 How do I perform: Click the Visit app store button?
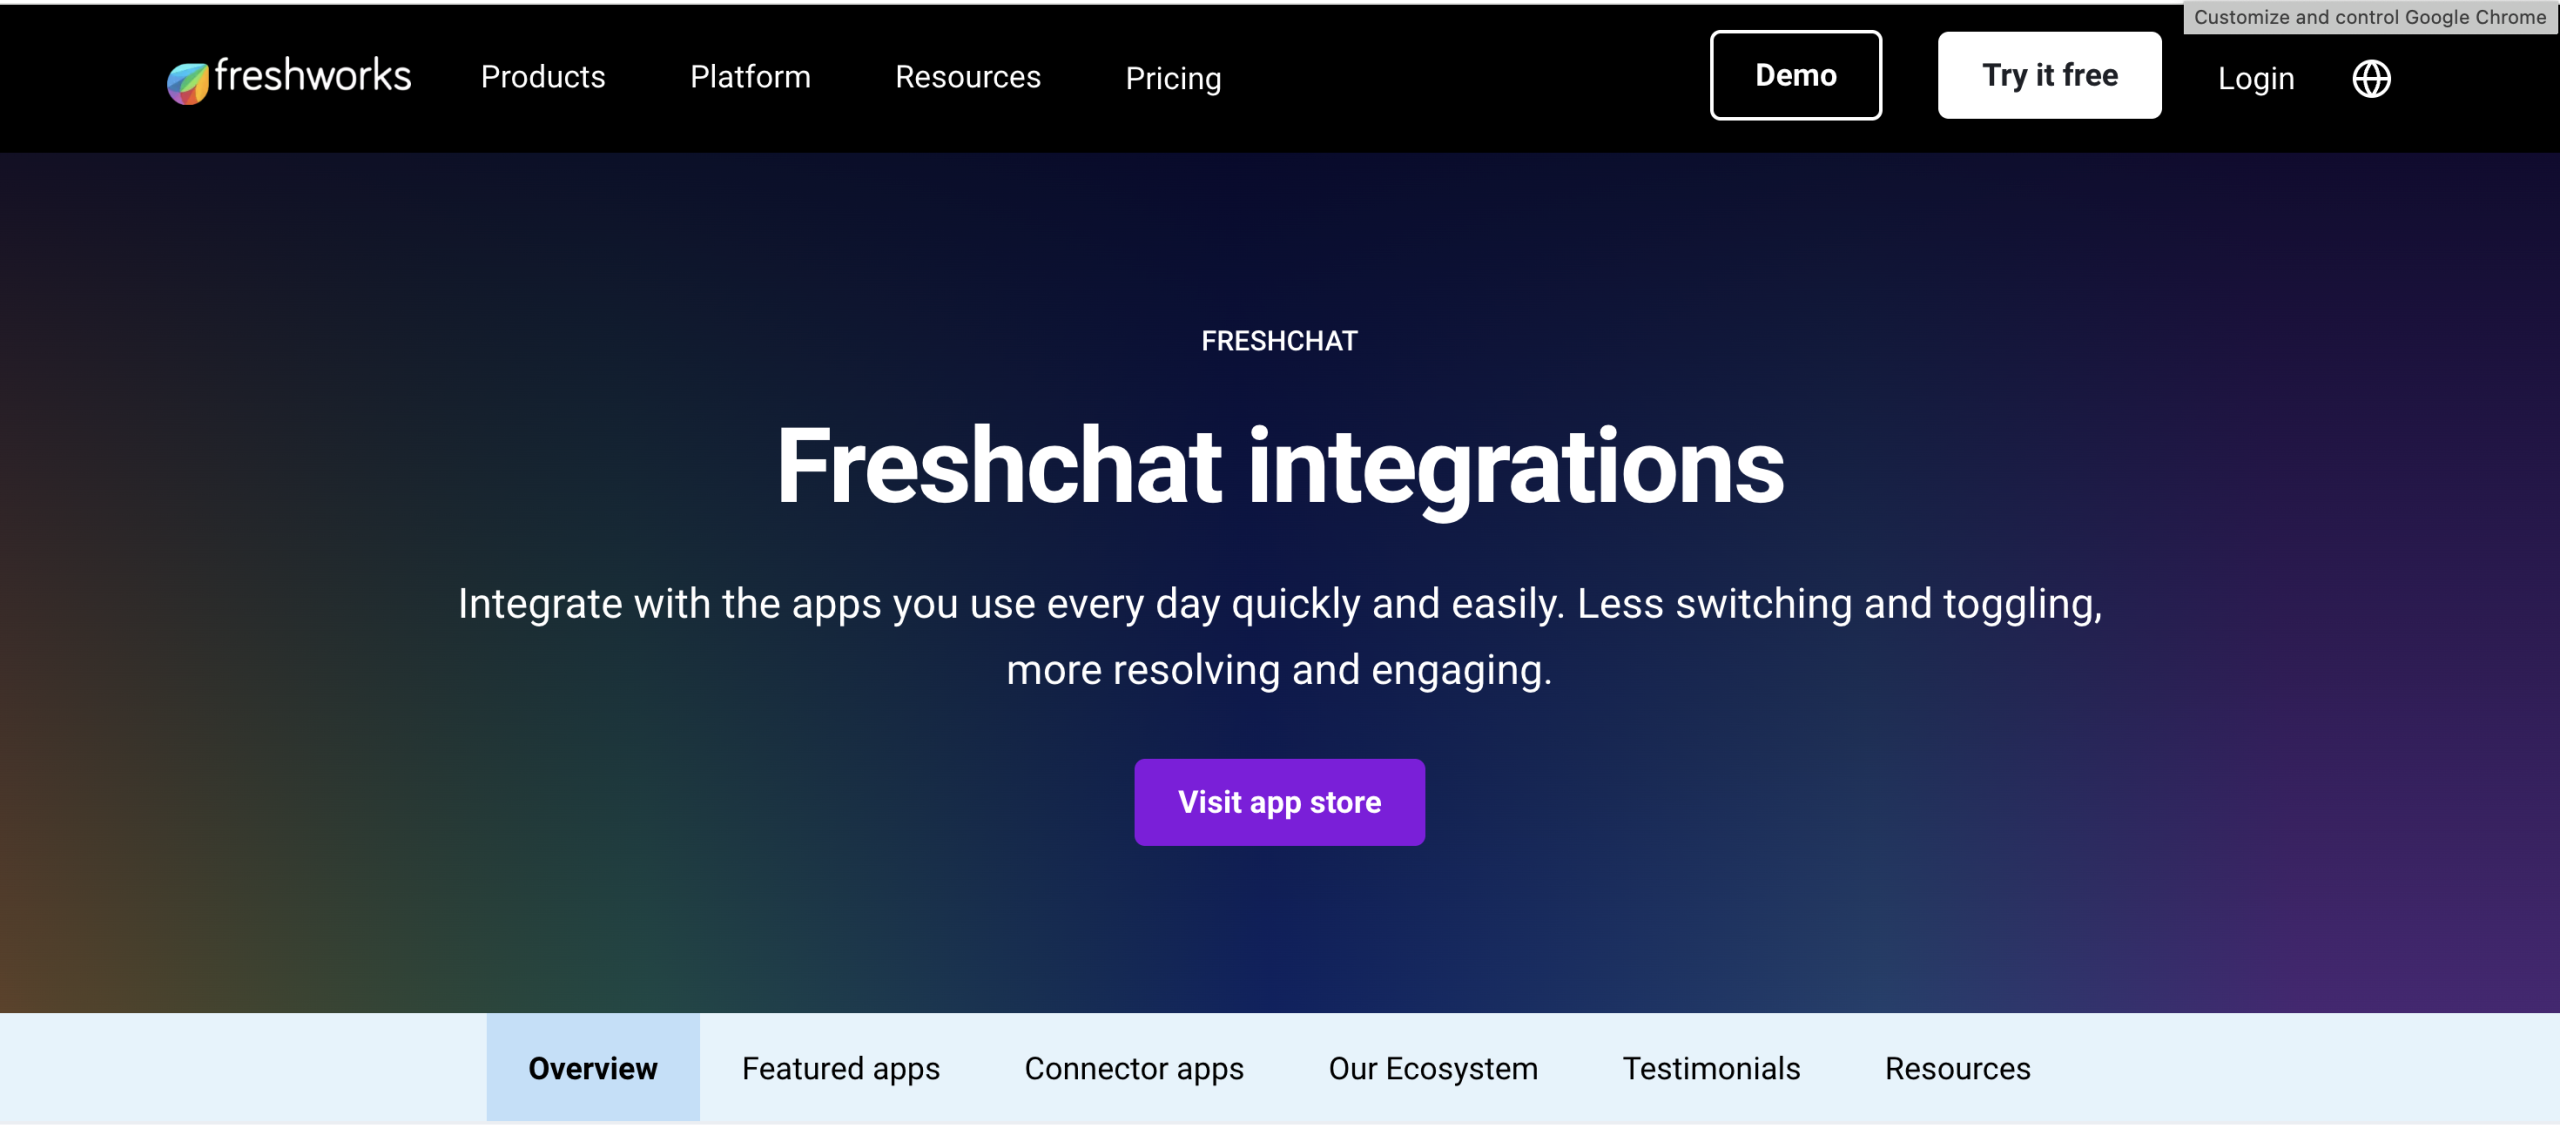[1279, 801]
